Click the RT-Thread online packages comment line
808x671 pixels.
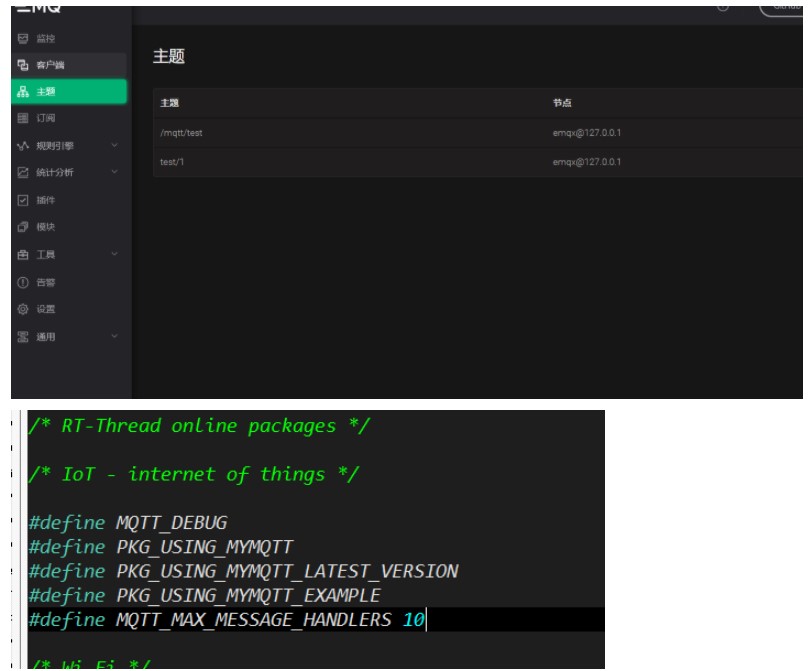tap(199, 426)
